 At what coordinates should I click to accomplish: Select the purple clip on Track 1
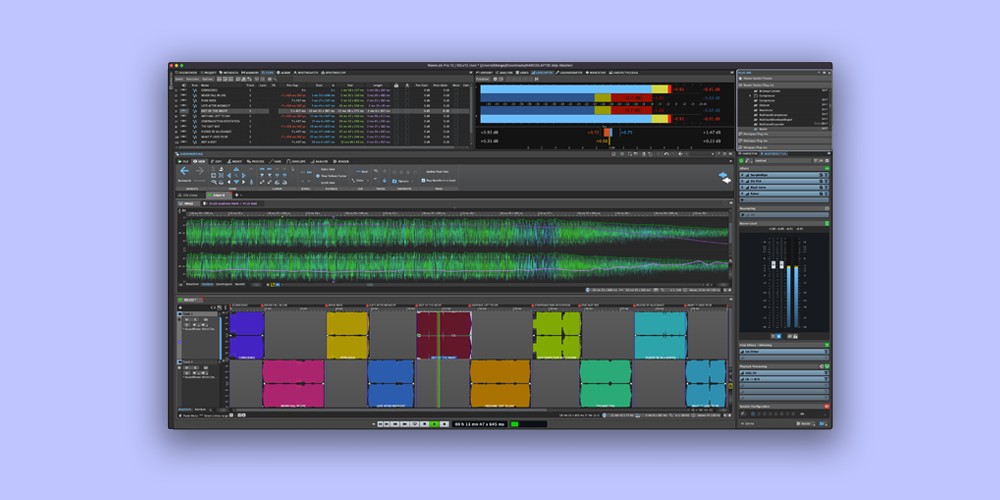[x=246, y=334]
